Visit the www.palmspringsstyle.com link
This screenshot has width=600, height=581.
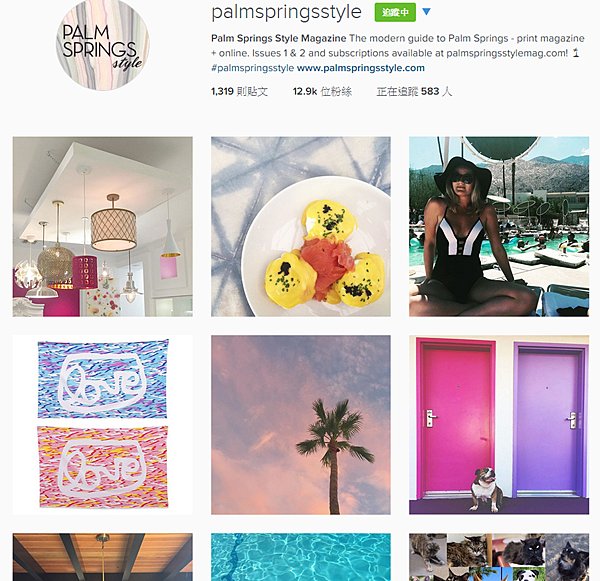tap(361, 68)
